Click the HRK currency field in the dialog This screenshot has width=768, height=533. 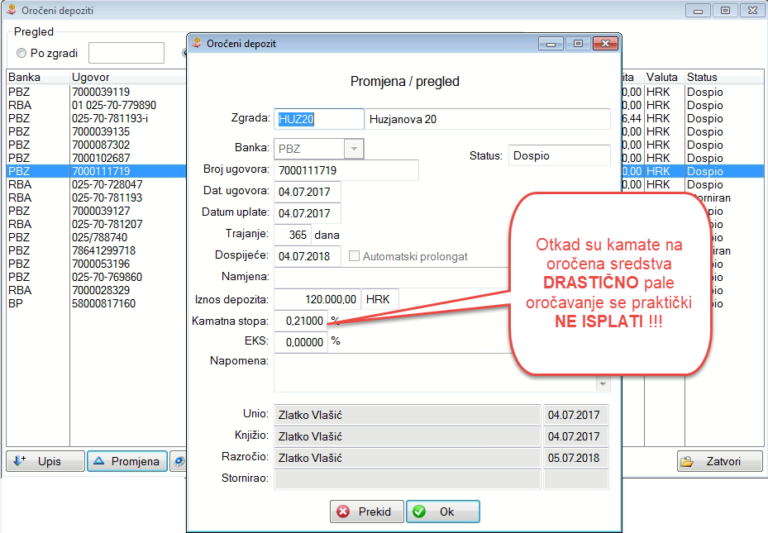[380, 299]
